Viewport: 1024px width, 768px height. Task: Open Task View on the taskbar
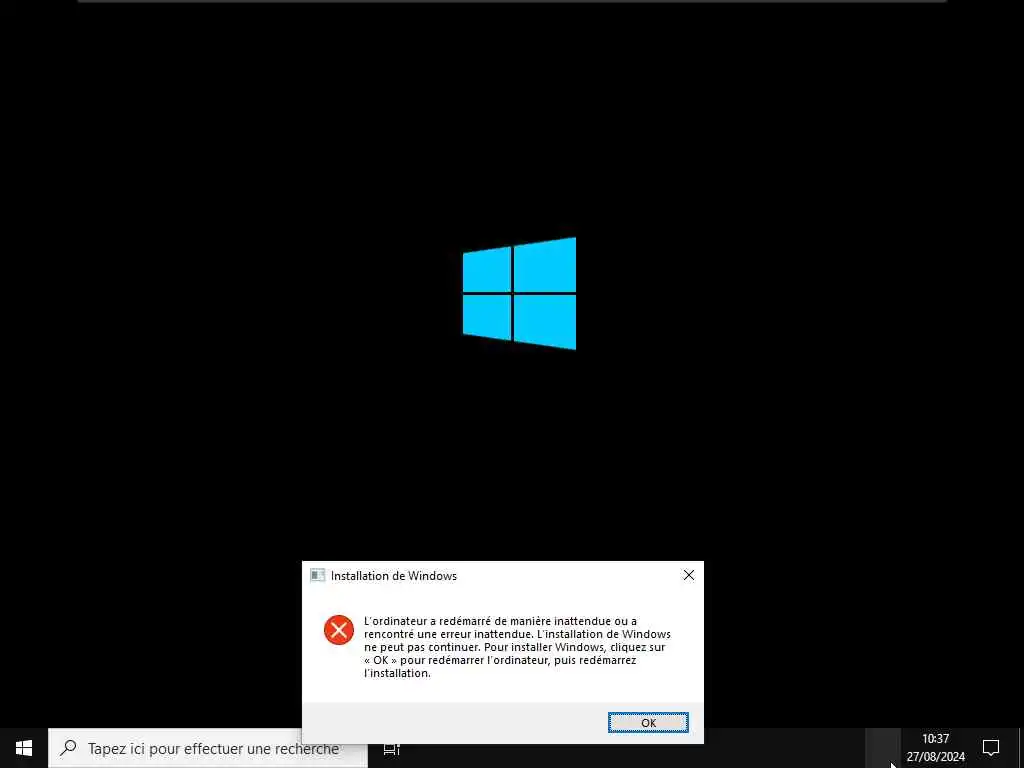pos(392,749)
